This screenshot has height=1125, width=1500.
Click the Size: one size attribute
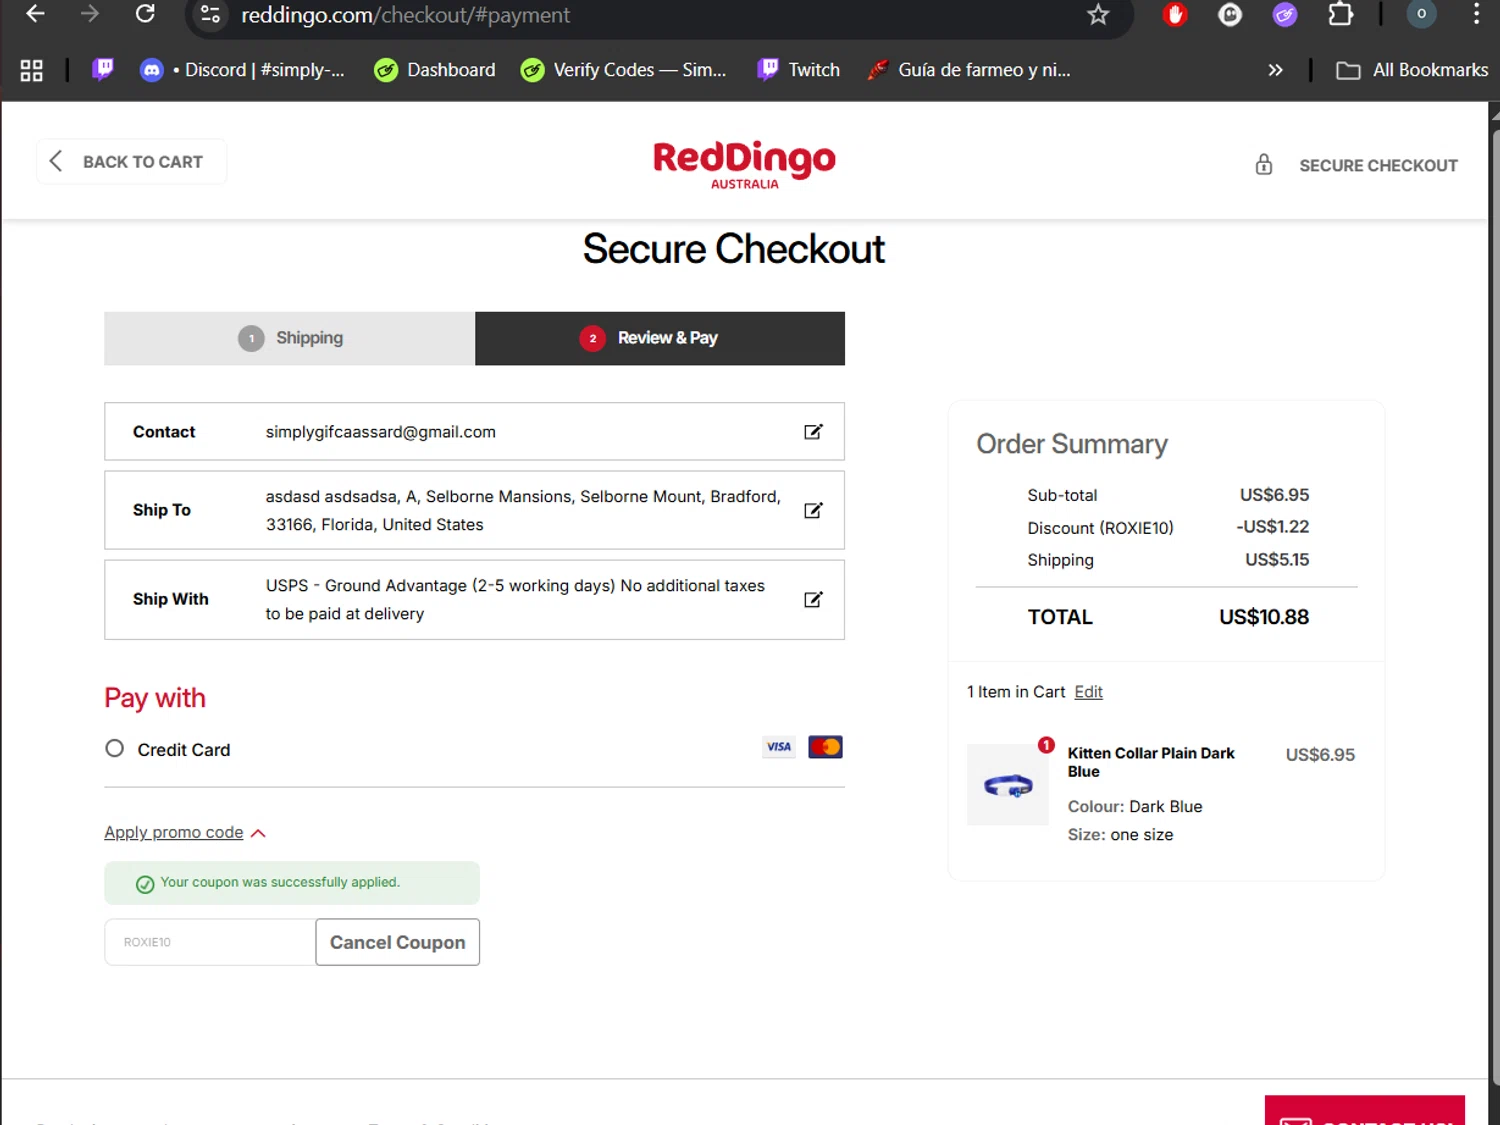1120,835
